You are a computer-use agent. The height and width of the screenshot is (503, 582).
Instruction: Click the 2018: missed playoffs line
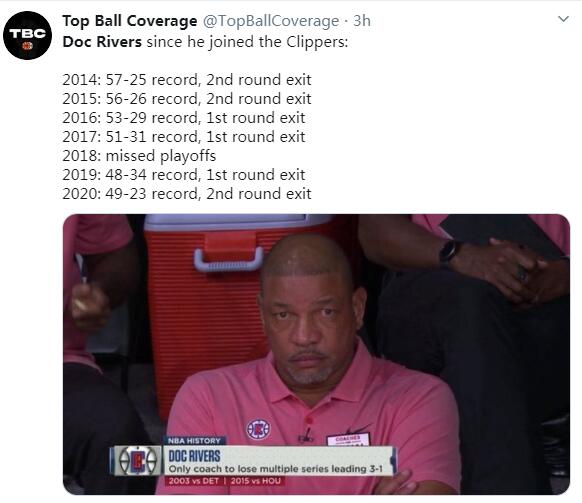click(x=139, y=156)
